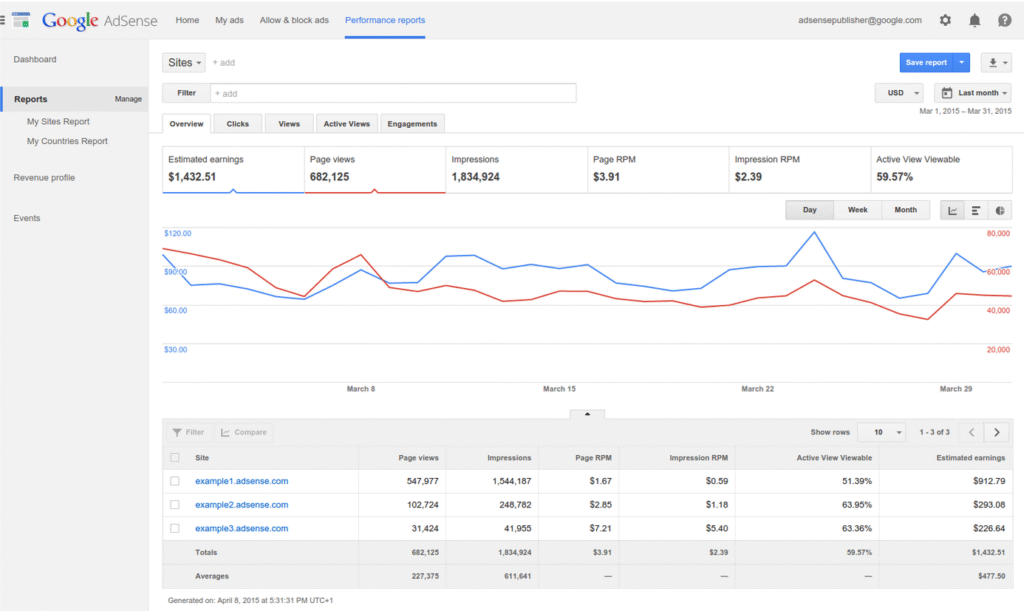Switch to bar chart view
Image resolution: width=1024 pixels, height=611 pixels.
coord(976,210)
